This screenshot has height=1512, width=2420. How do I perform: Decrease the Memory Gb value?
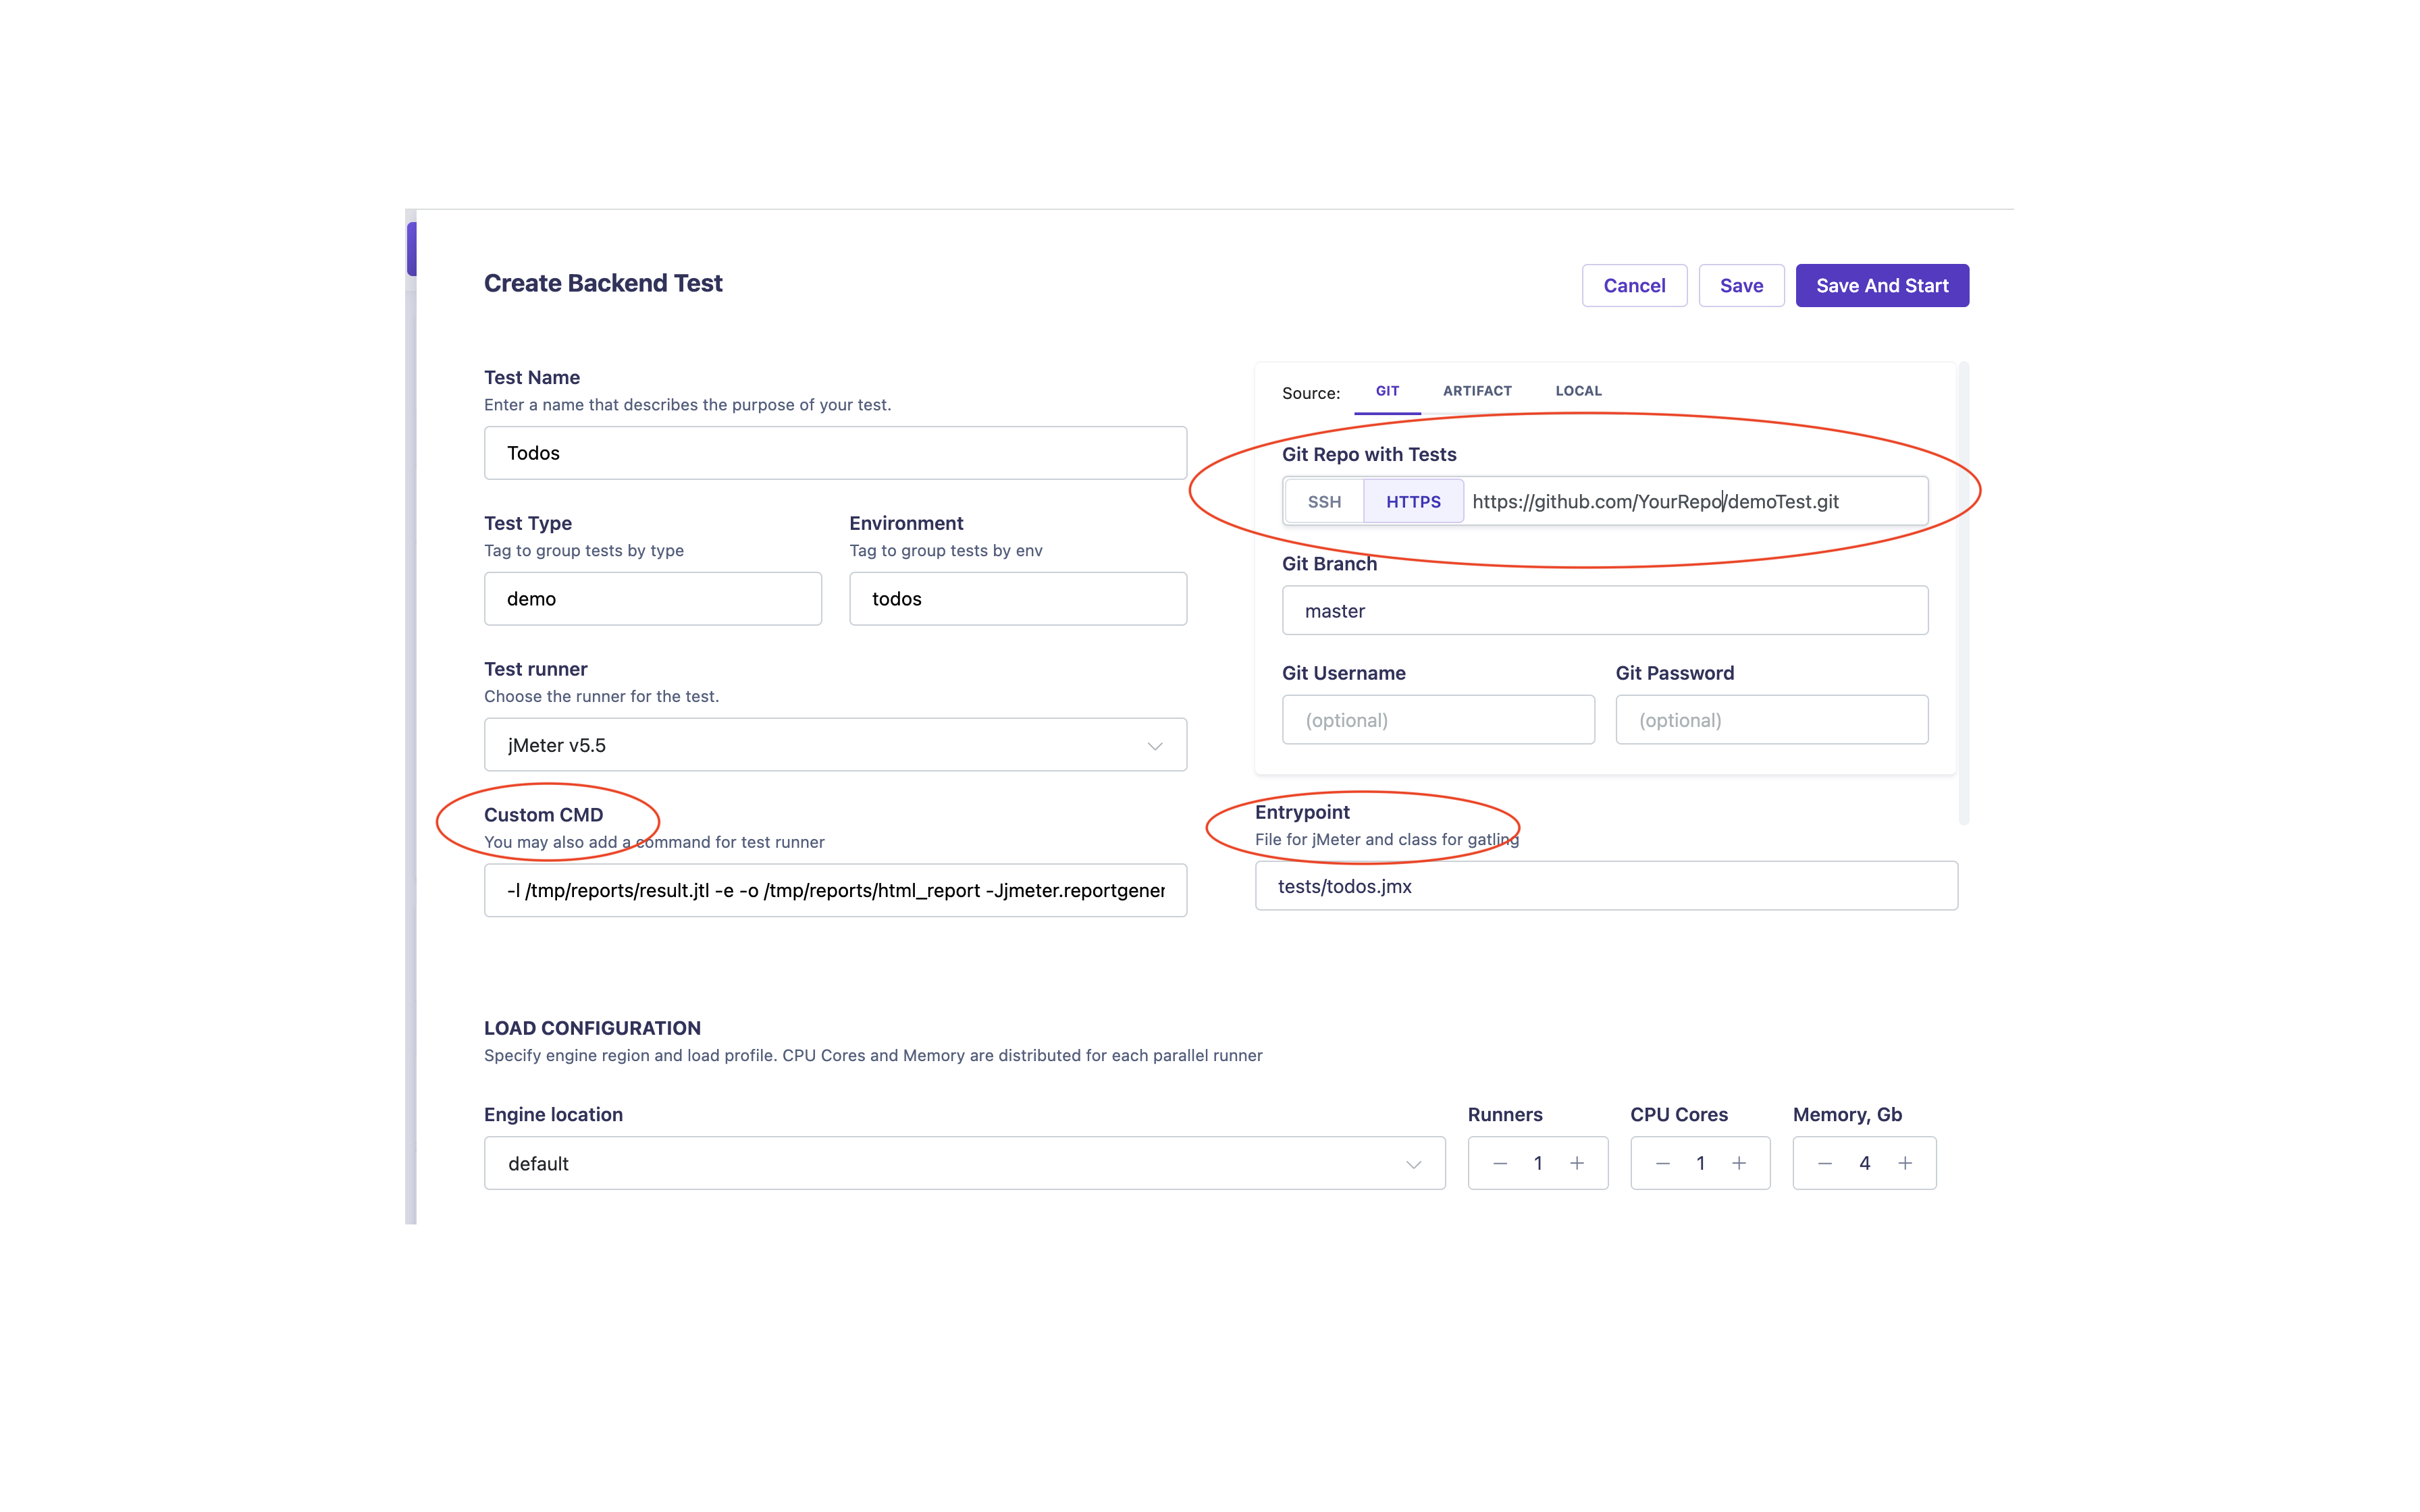pos(1824,1163)
